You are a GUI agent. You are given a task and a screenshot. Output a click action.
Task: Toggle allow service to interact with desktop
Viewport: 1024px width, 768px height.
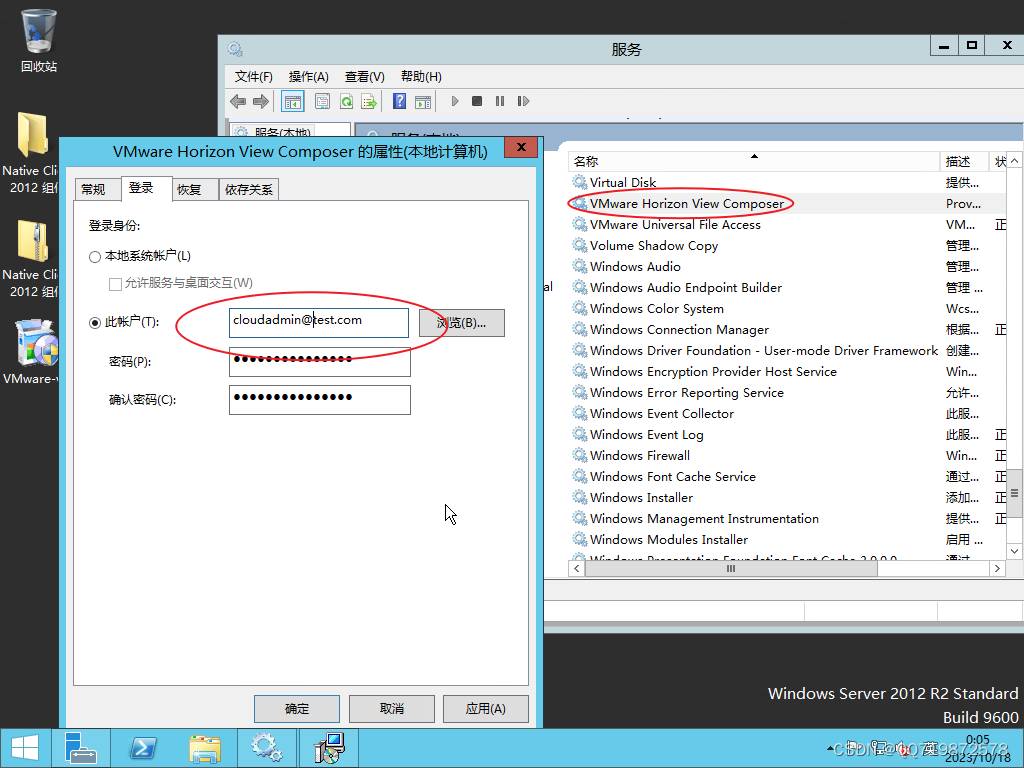(x=116, y=283)
